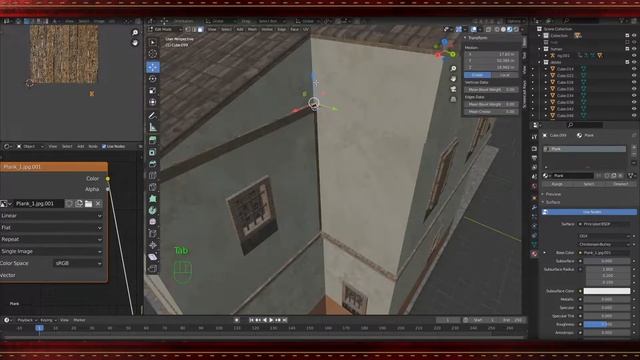640x360 pixels.
Task: Click viewport zoom magnifier icon
Action: click(x=453, y=69)
